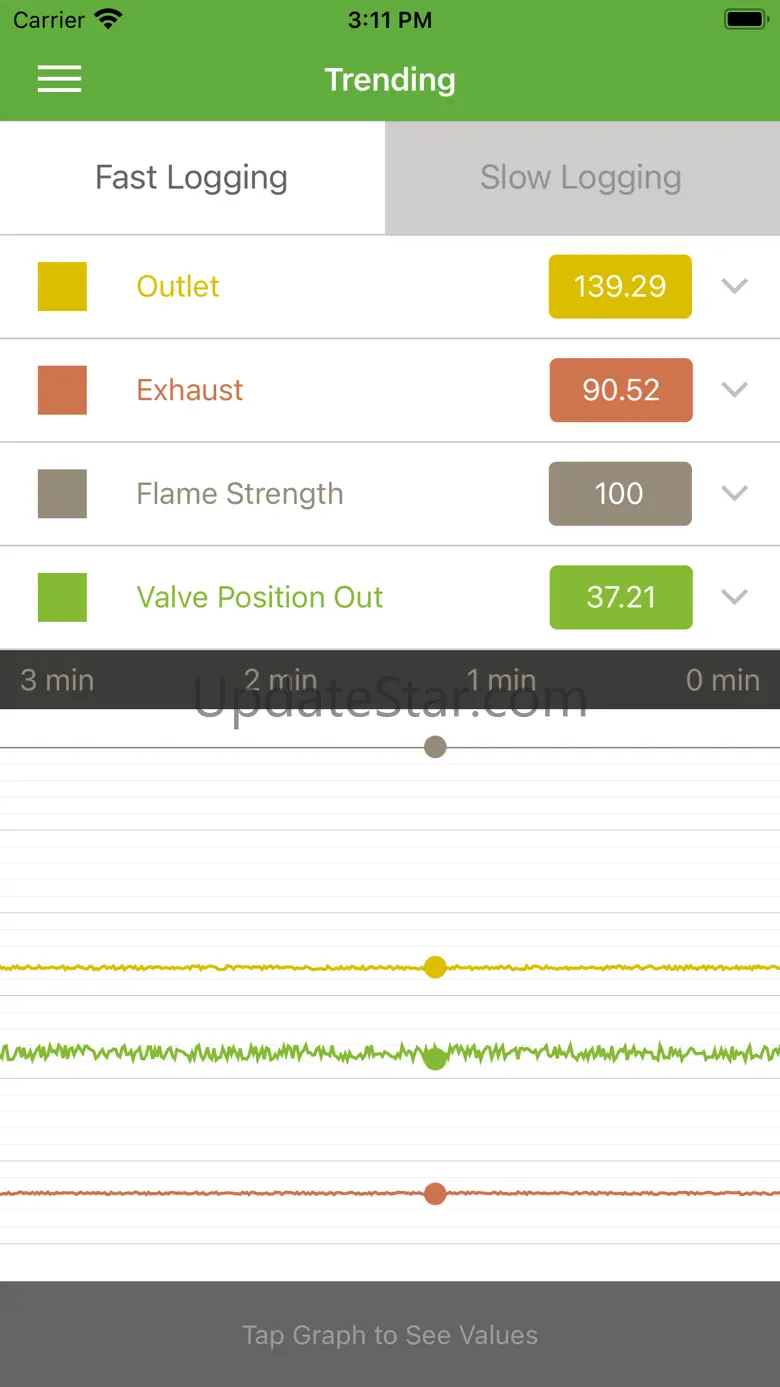
Task: Click the gray Flame Strength swatch
Action: (x=62, y=494)
